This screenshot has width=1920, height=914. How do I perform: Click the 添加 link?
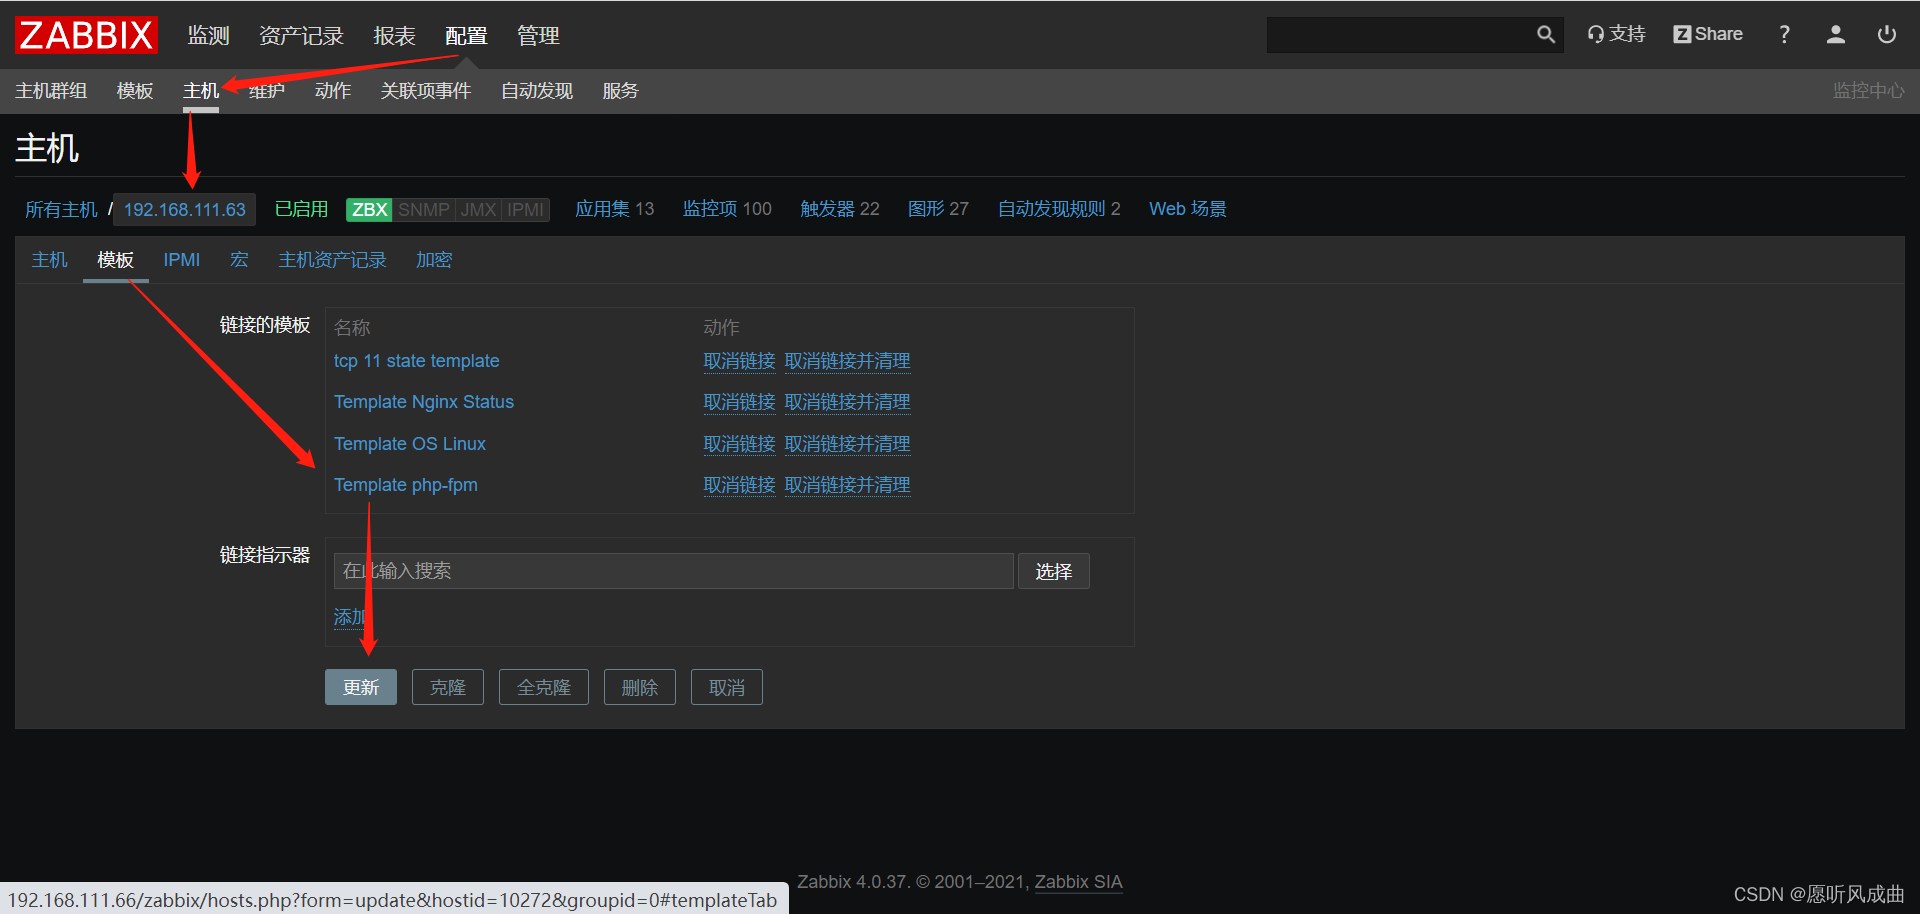pos(350,617)
